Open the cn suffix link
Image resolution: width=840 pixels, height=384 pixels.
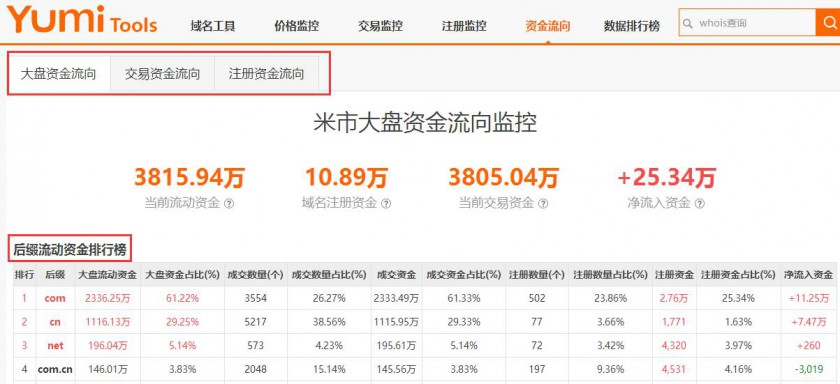[x=55, y=322]
